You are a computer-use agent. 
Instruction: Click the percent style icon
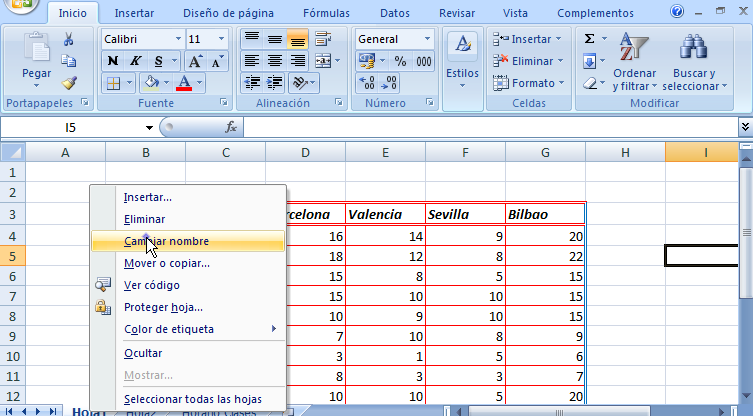tap(400, 61)
